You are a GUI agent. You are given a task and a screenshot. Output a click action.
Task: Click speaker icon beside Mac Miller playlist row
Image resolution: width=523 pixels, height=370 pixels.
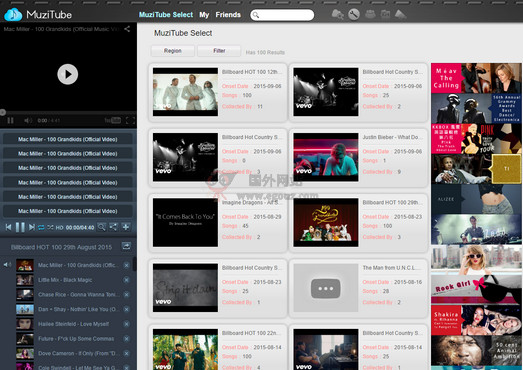click(x=7, y=265)
